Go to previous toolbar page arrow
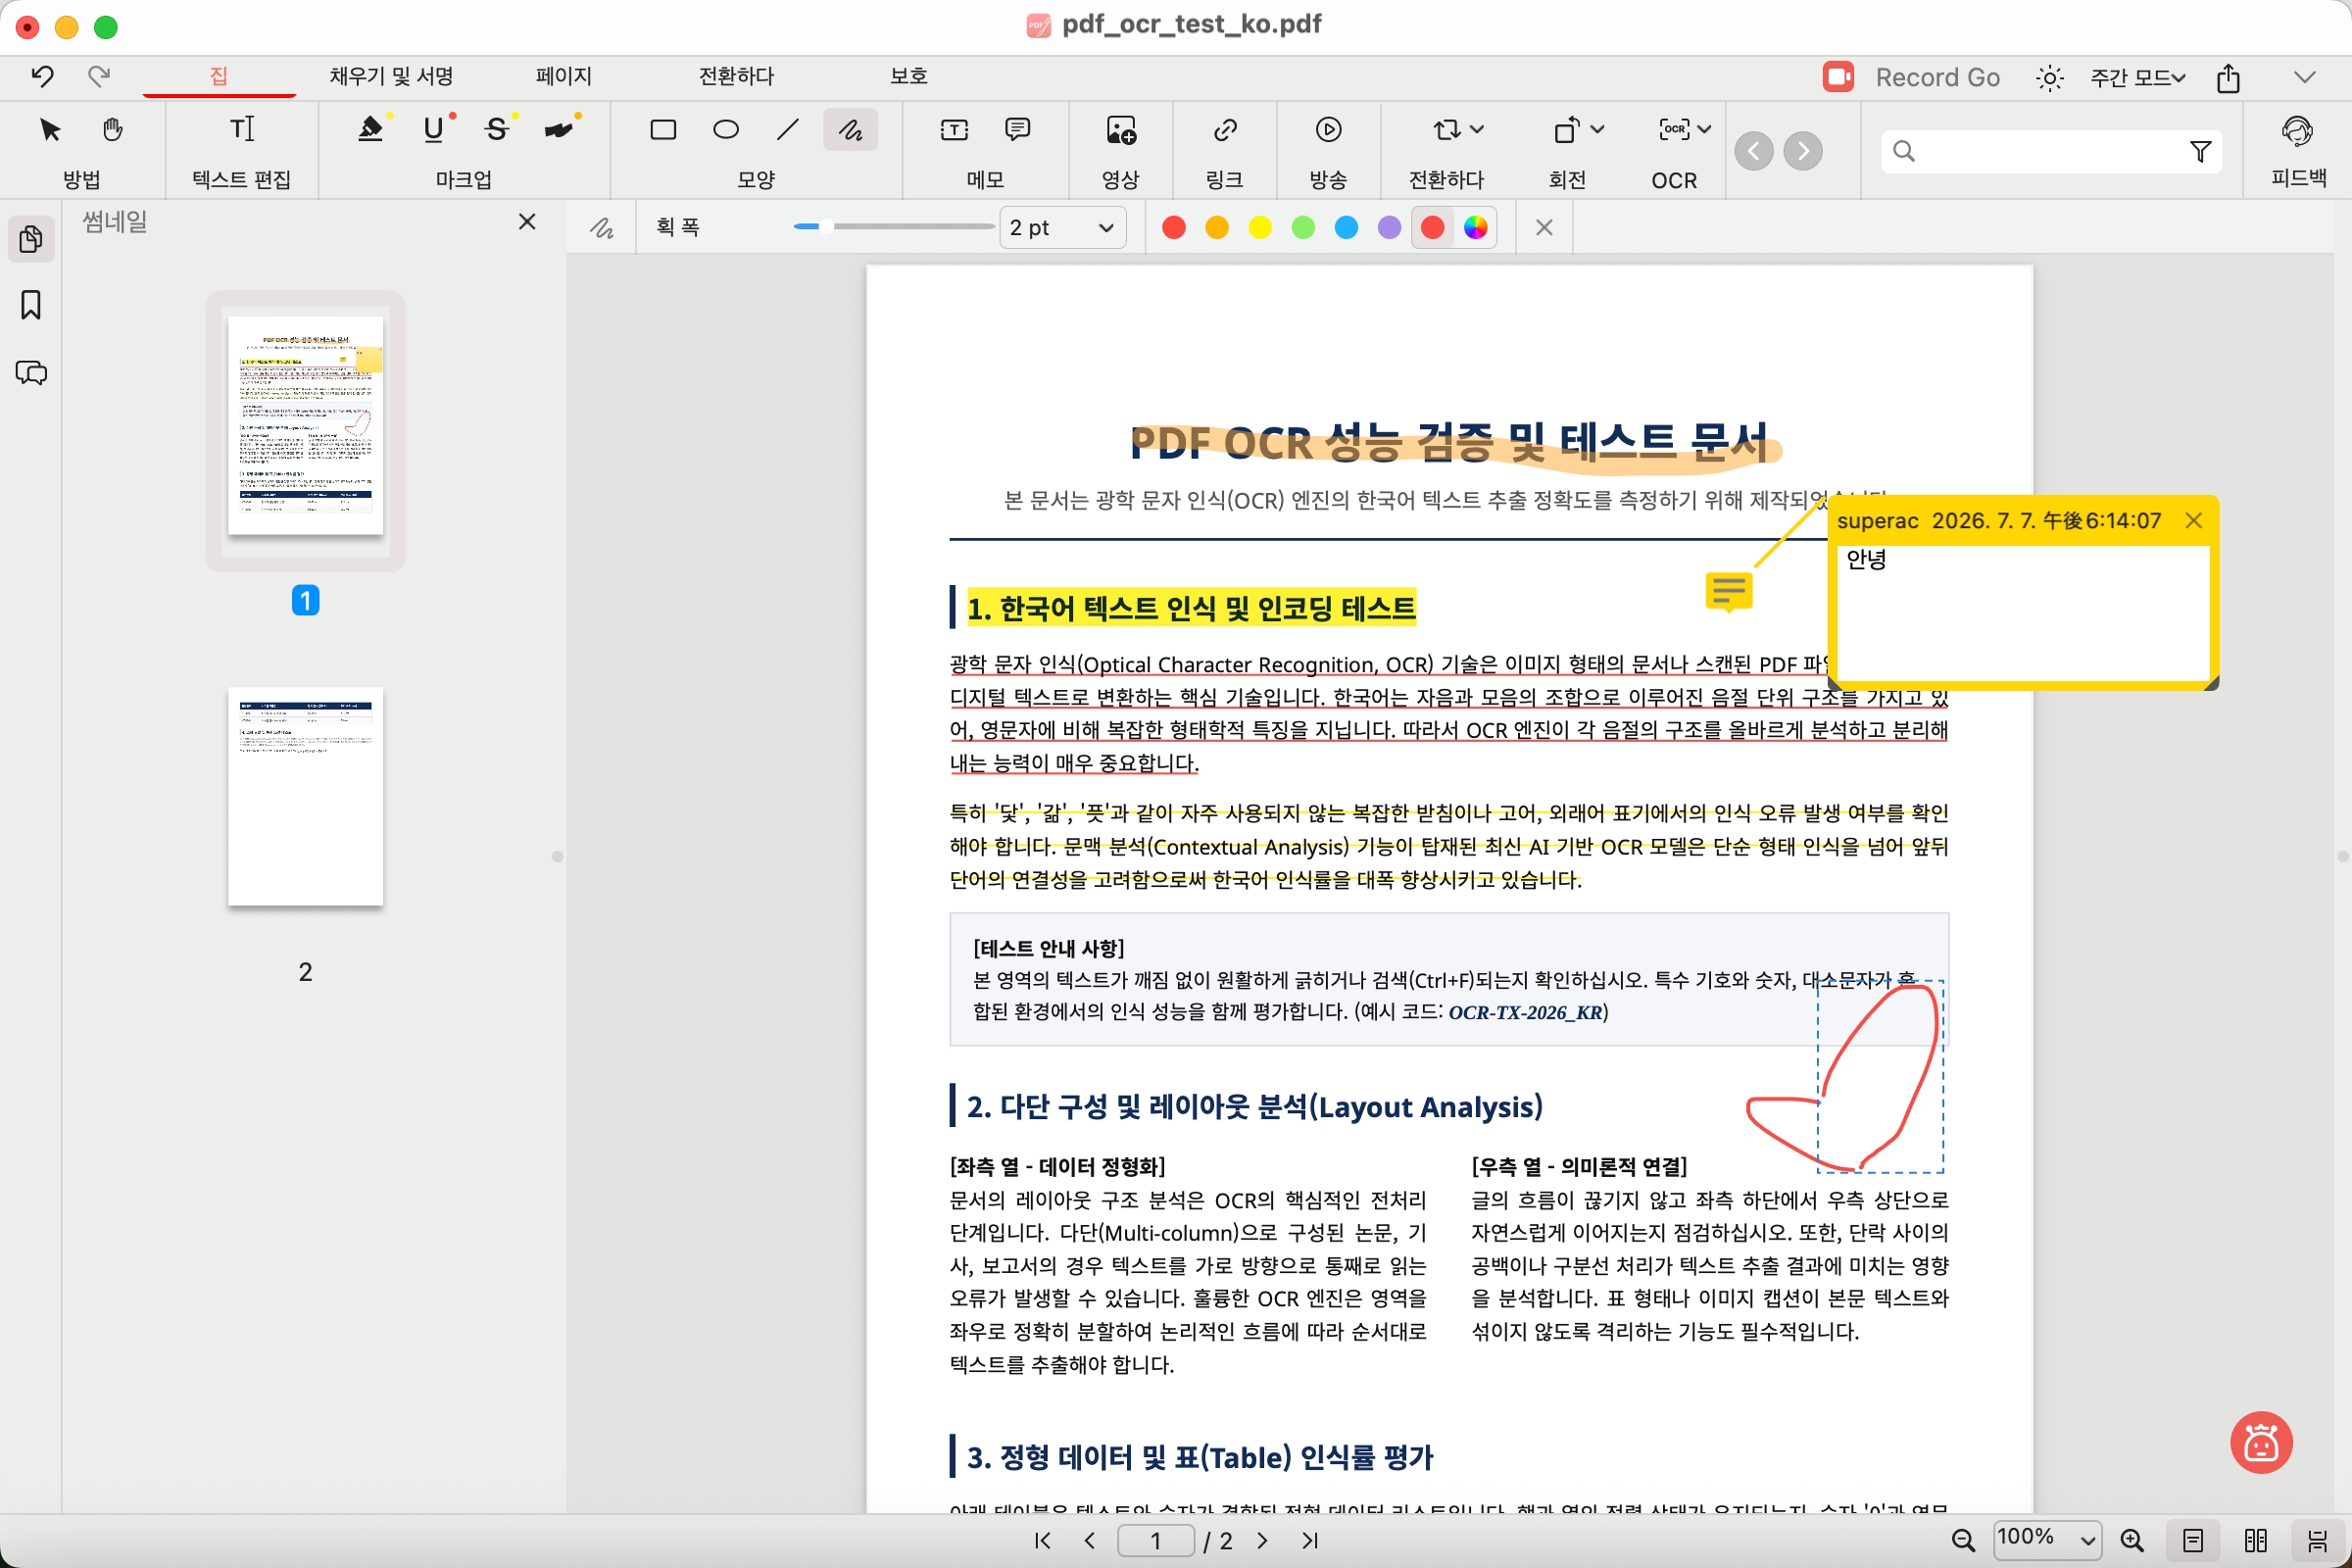 [x=1754, y=151]
